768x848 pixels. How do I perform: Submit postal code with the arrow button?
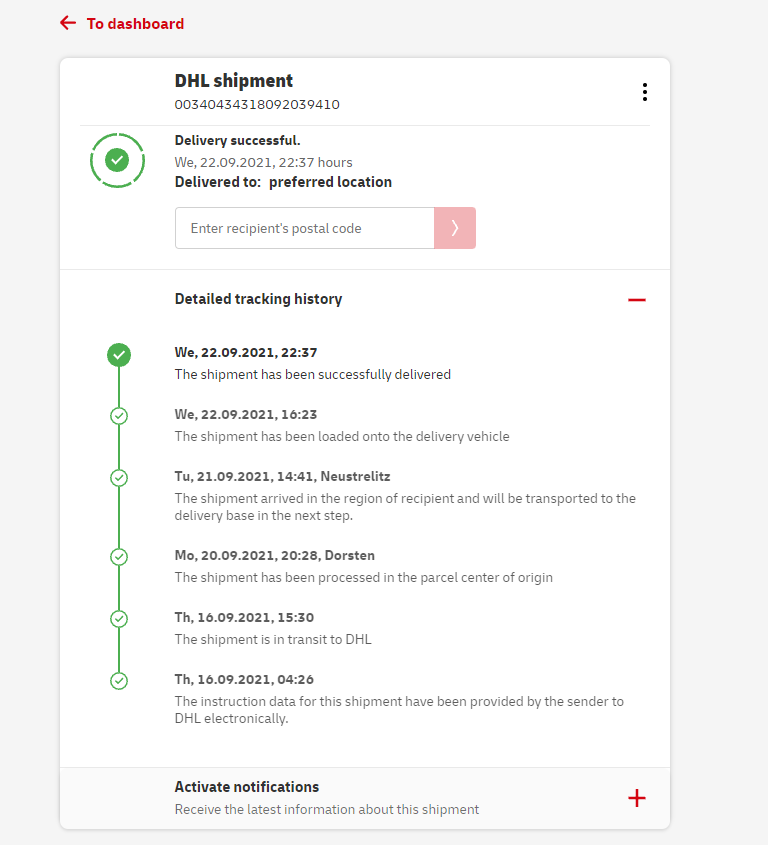pyautogui.click(x=455, y=228)
